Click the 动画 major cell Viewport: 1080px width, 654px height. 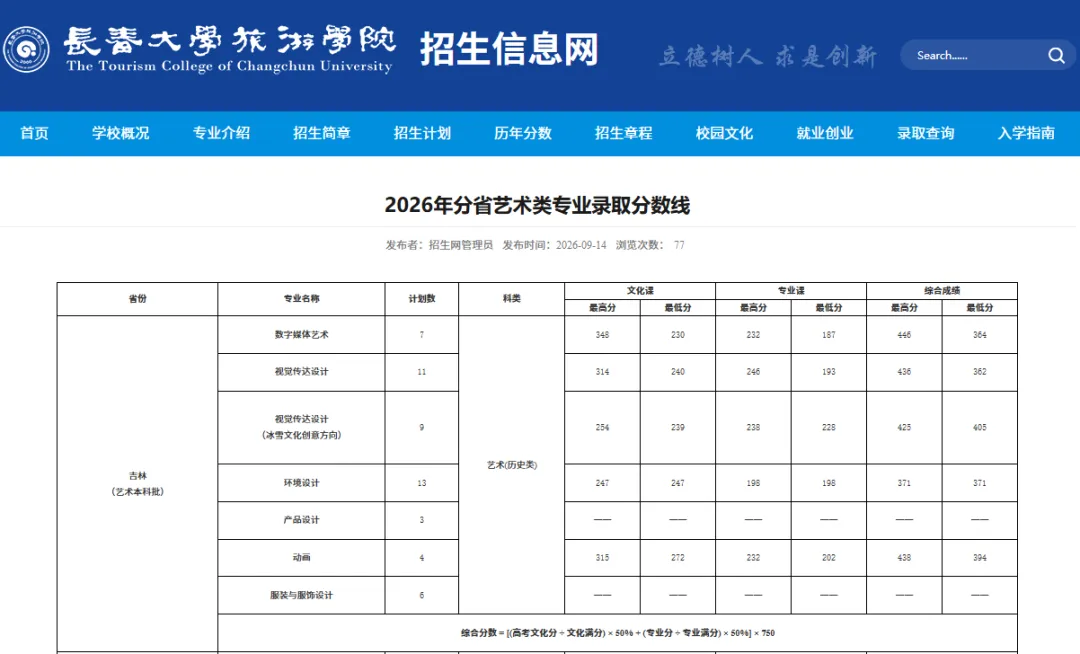301,558
